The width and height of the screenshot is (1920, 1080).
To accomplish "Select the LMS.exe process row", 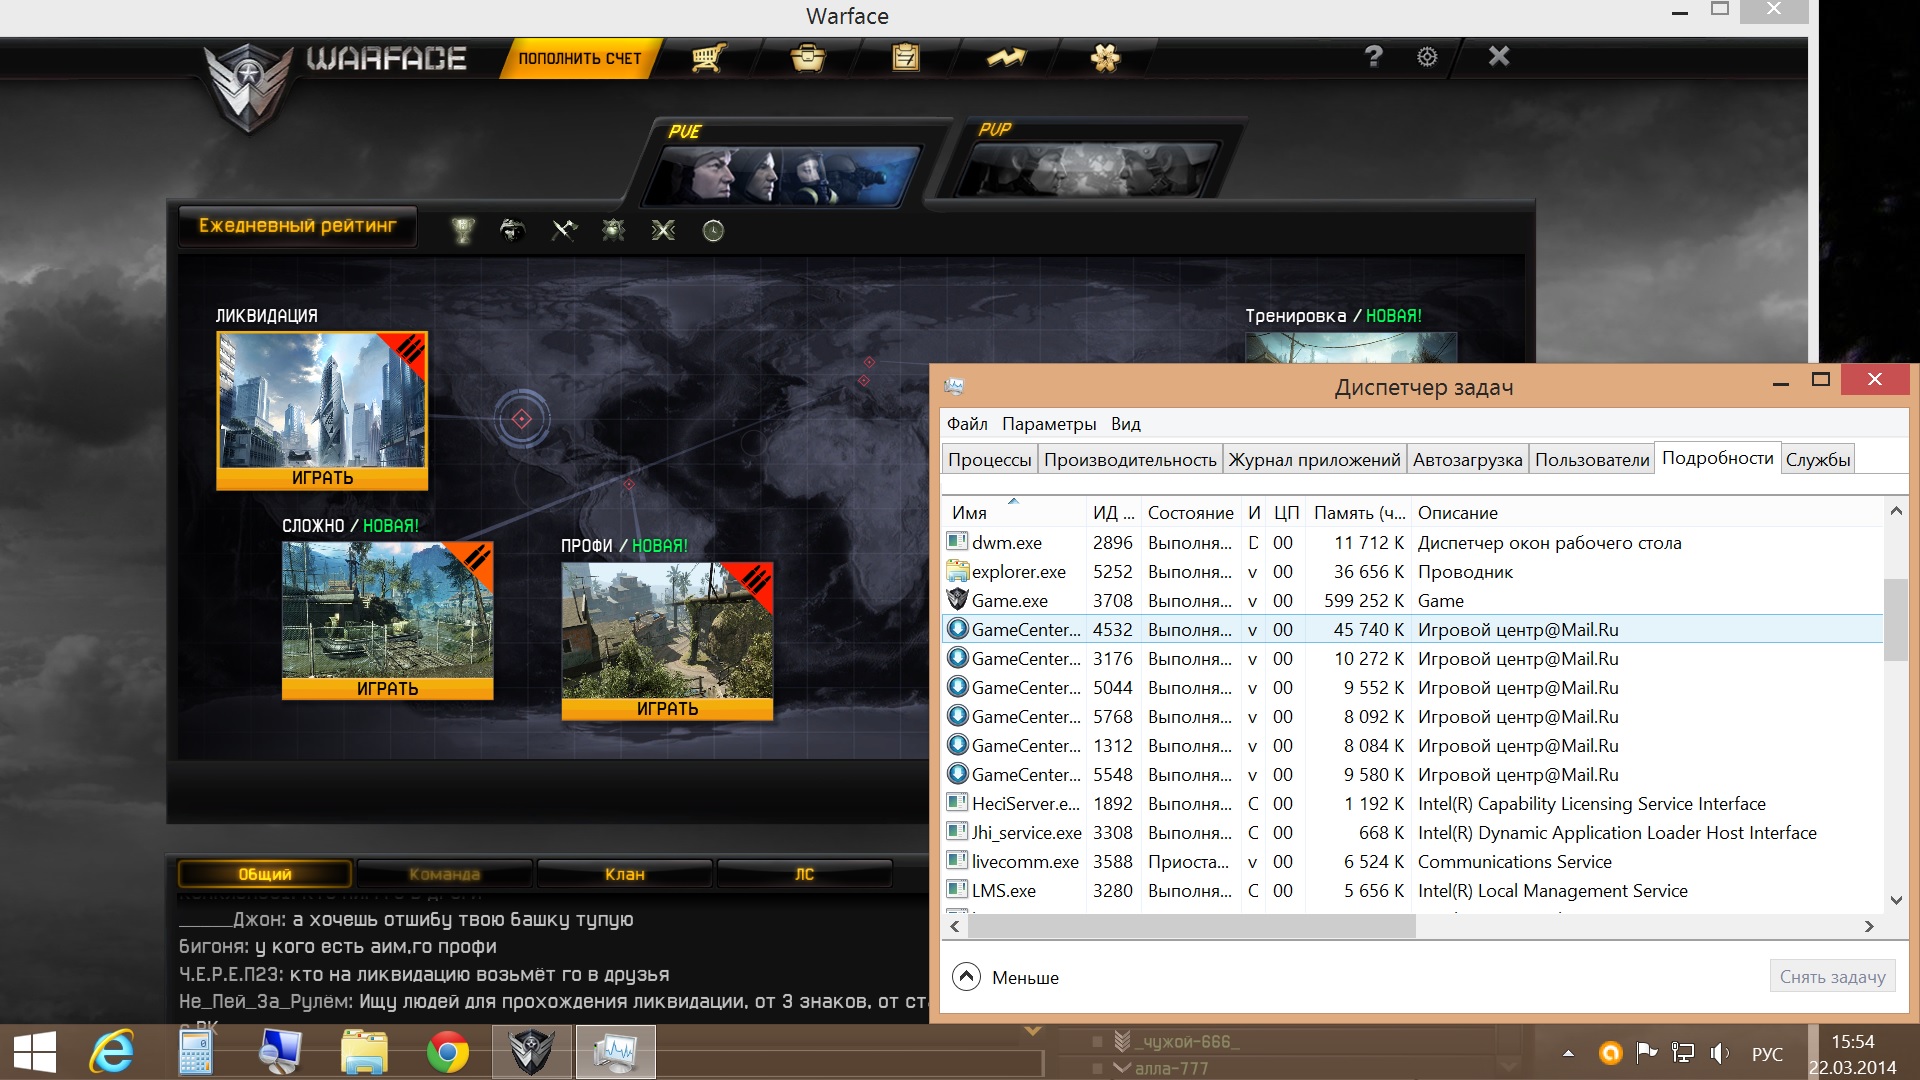I will click(1413, 890).
